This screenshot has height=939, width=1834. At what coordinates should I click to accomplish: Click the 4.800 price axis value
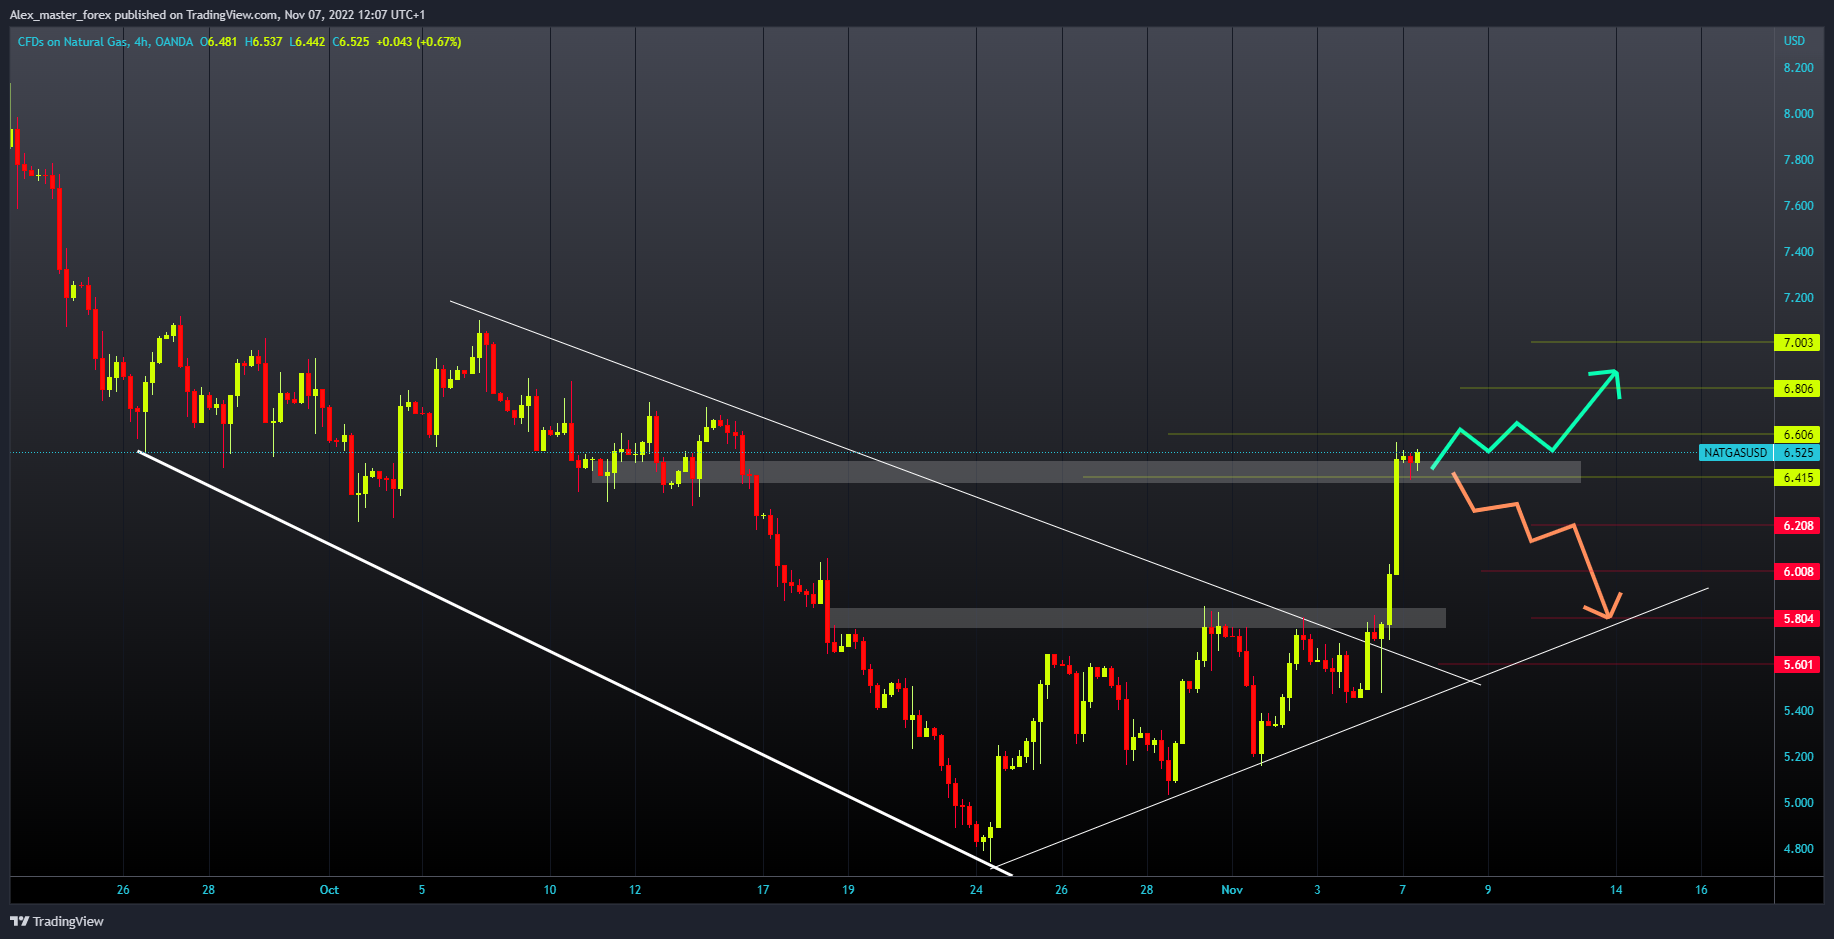pyautogui.click(x=1798, y=849)
